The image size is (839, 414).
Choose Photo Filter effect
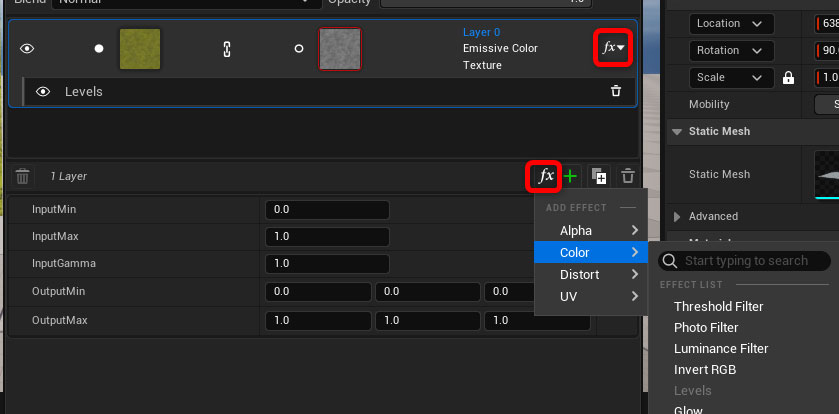(706, 327)
